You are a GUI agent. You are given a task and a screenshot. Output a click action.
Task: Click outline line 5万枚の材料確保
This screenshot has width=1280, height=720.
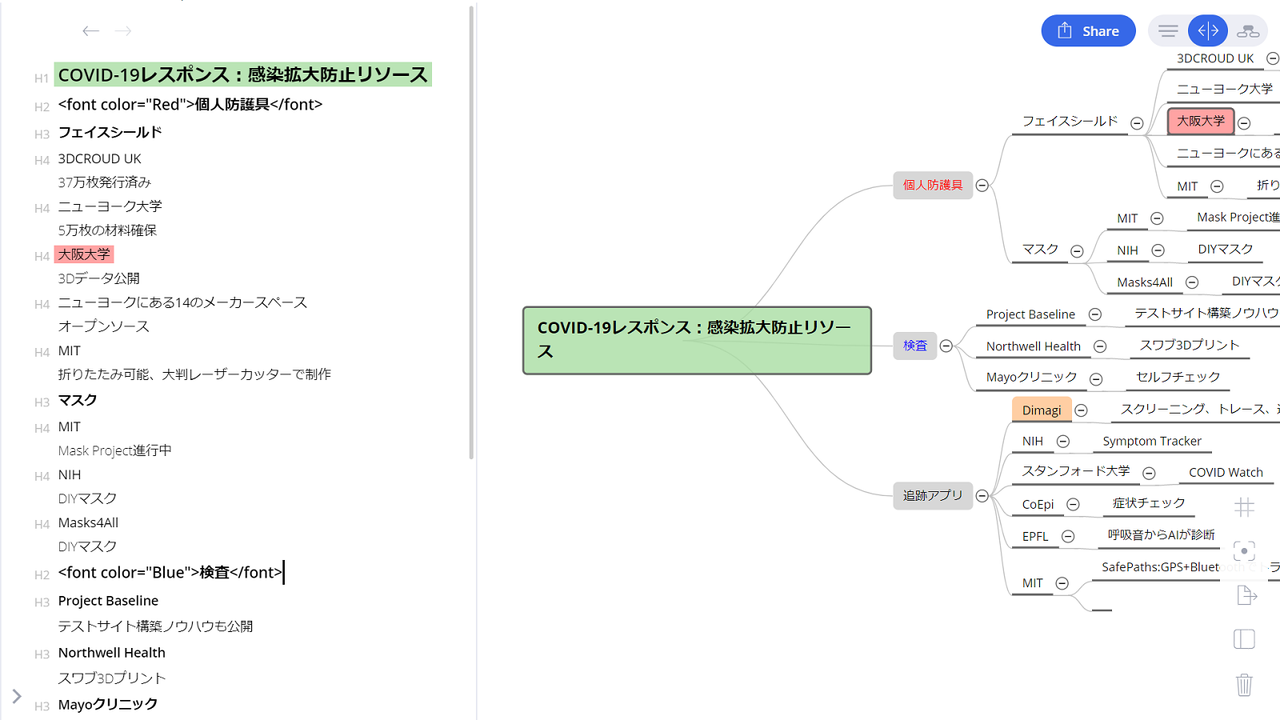pos(108,230)
